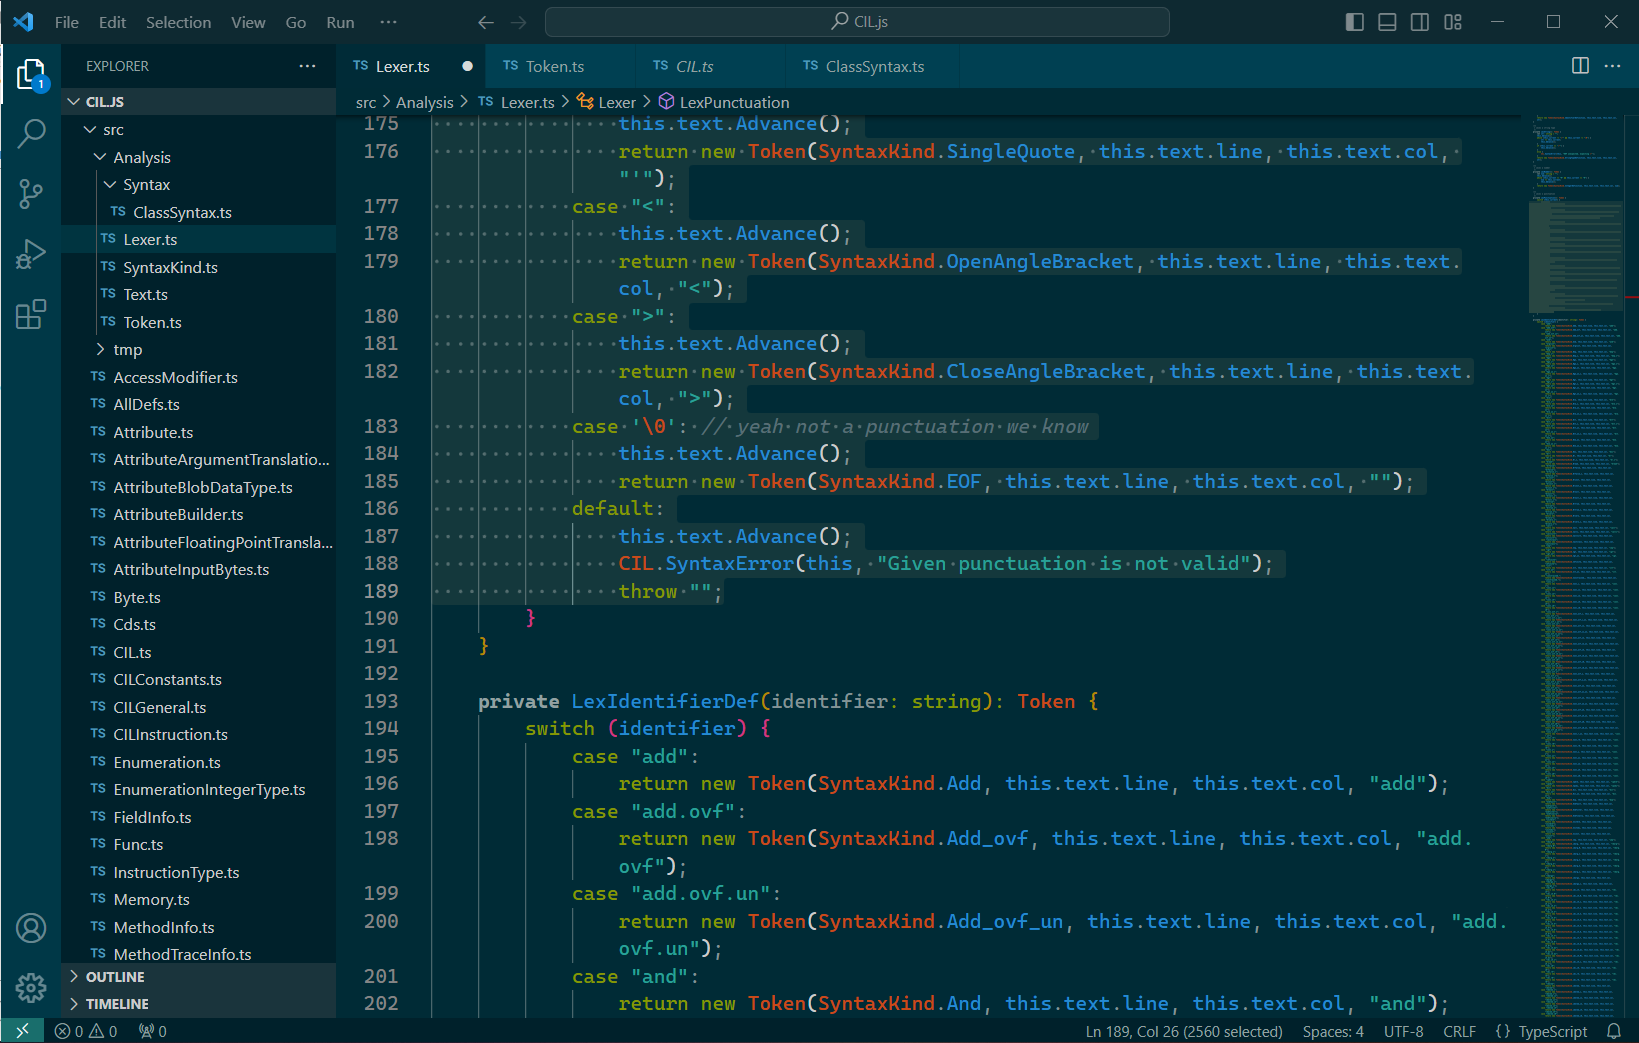Show more menu items via ellipsis
This screenshot has width=1639, height=1043.
[x=389, y=22]
